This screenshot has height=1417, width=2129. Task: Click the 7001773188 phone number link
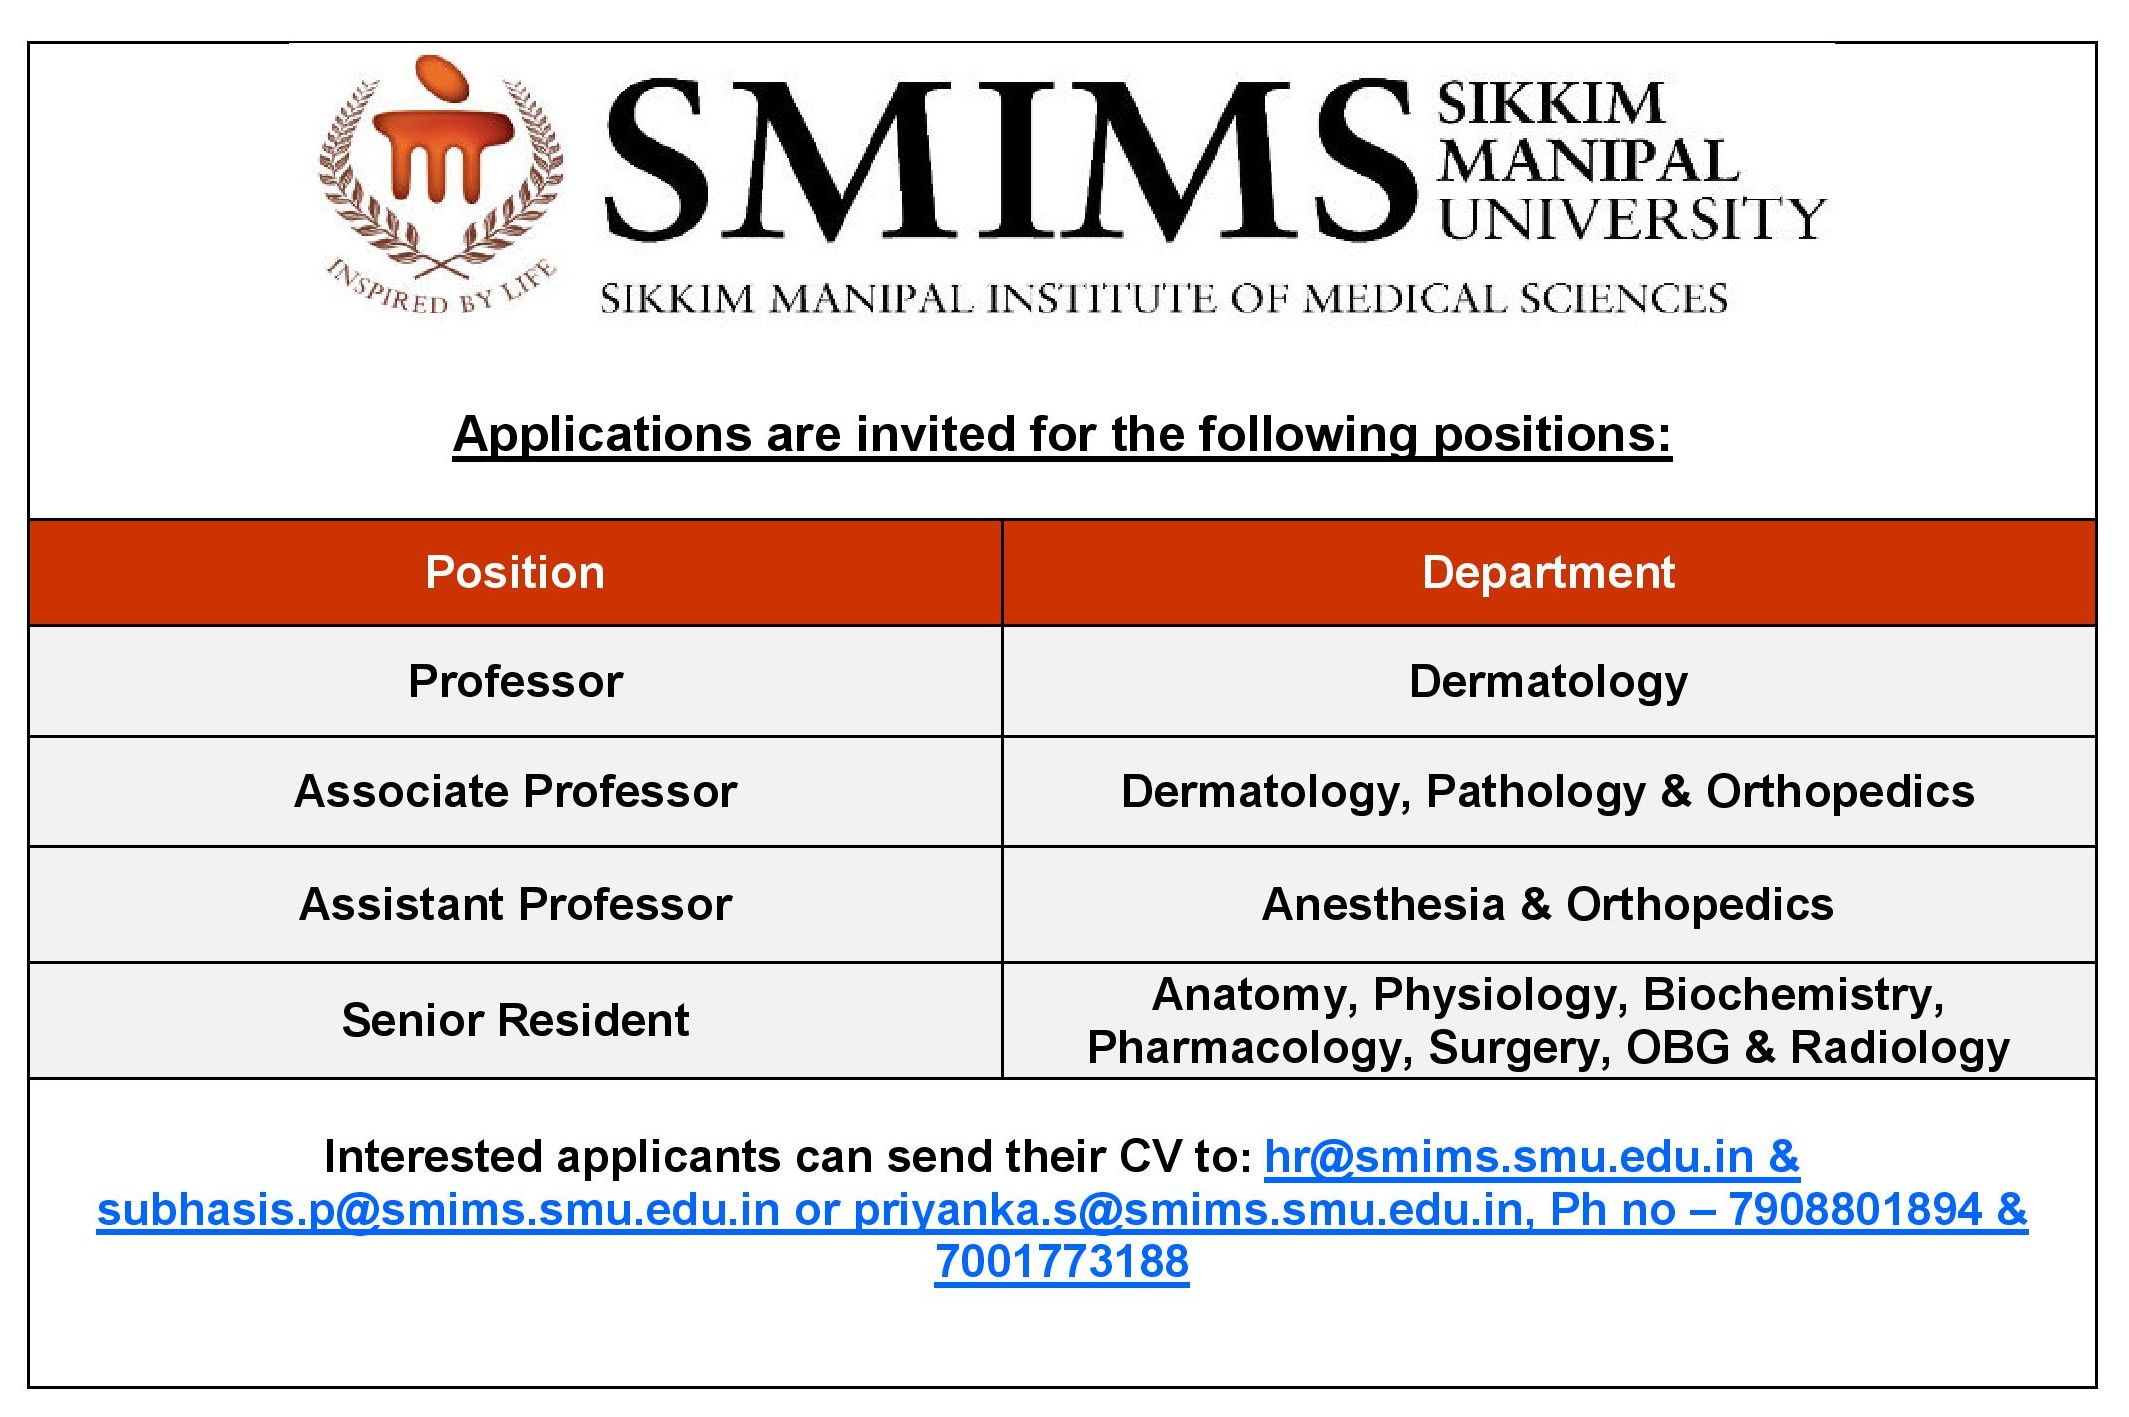pos(1062,1262)
